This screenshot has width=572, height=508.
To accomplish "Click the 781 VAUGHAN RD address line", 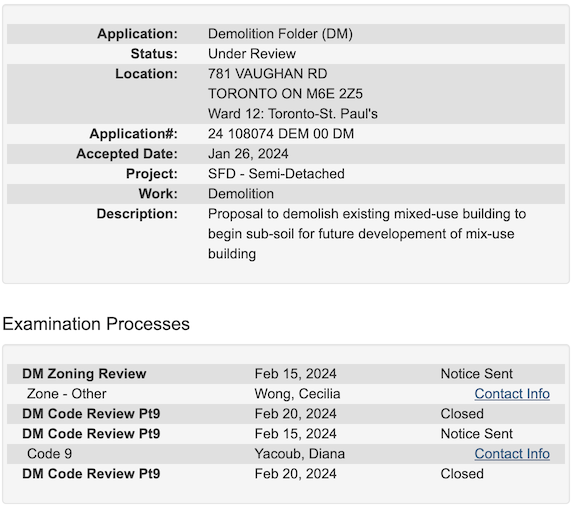I will (267, 74).
